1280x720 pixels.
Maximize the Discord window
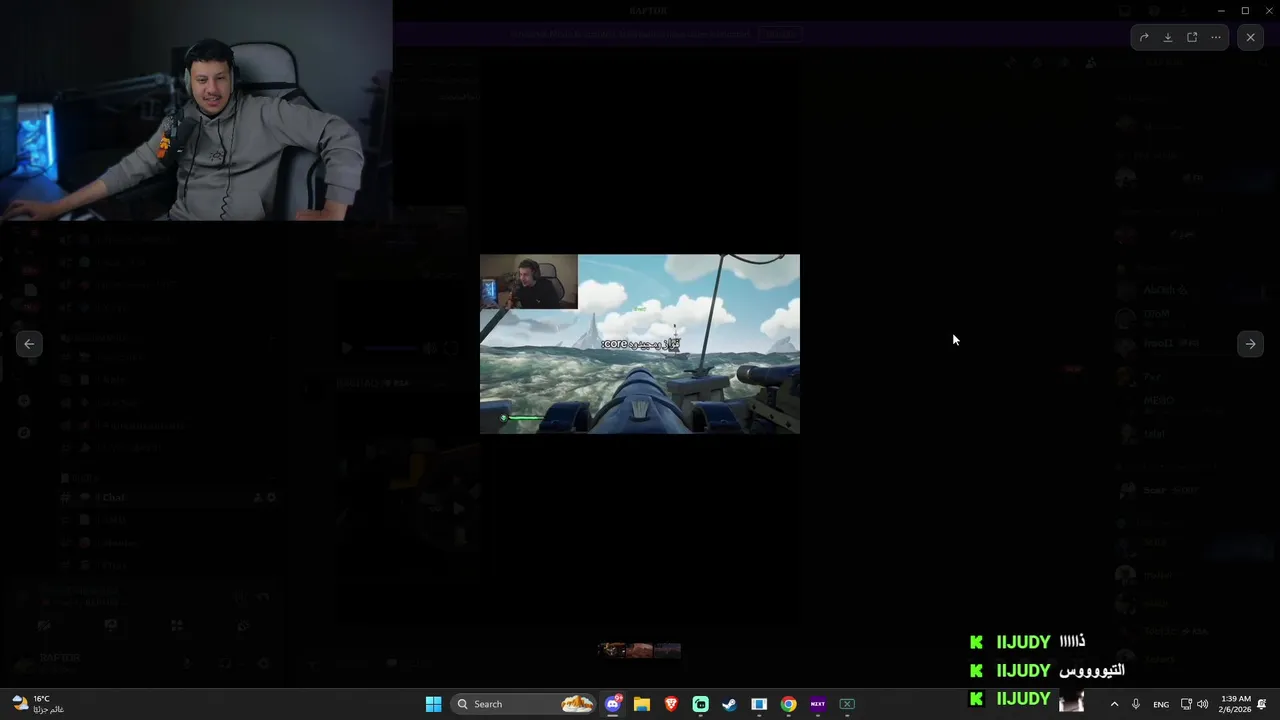[x=1245, y=10]
